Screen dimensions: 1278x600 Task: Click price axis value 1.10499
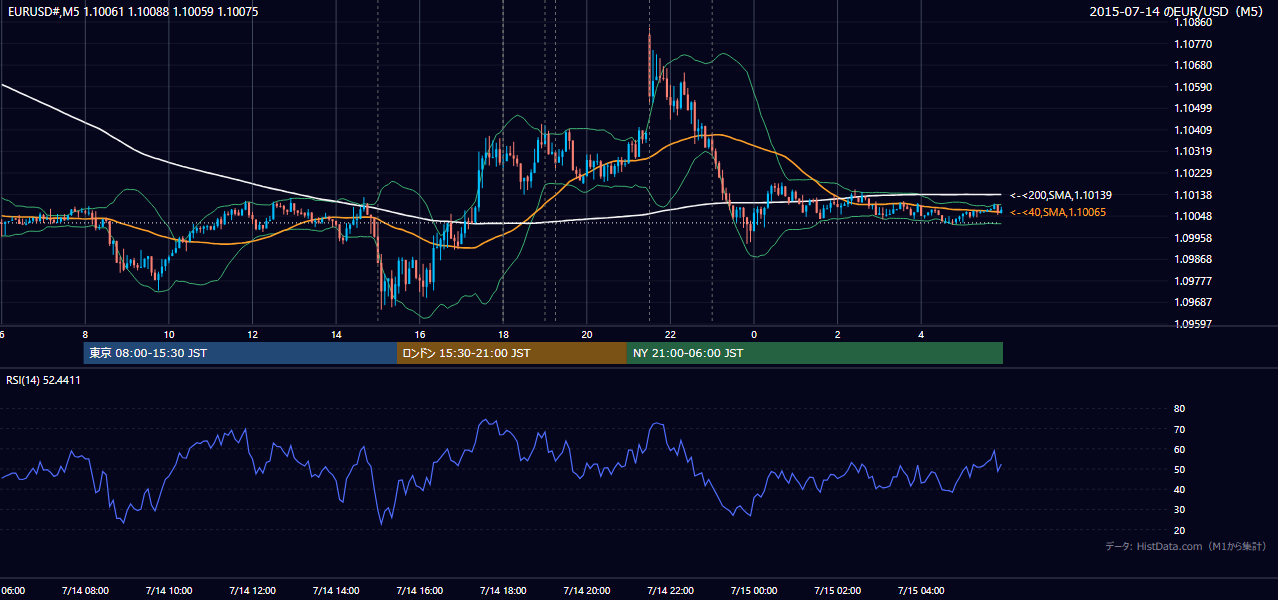(1193, 109)
